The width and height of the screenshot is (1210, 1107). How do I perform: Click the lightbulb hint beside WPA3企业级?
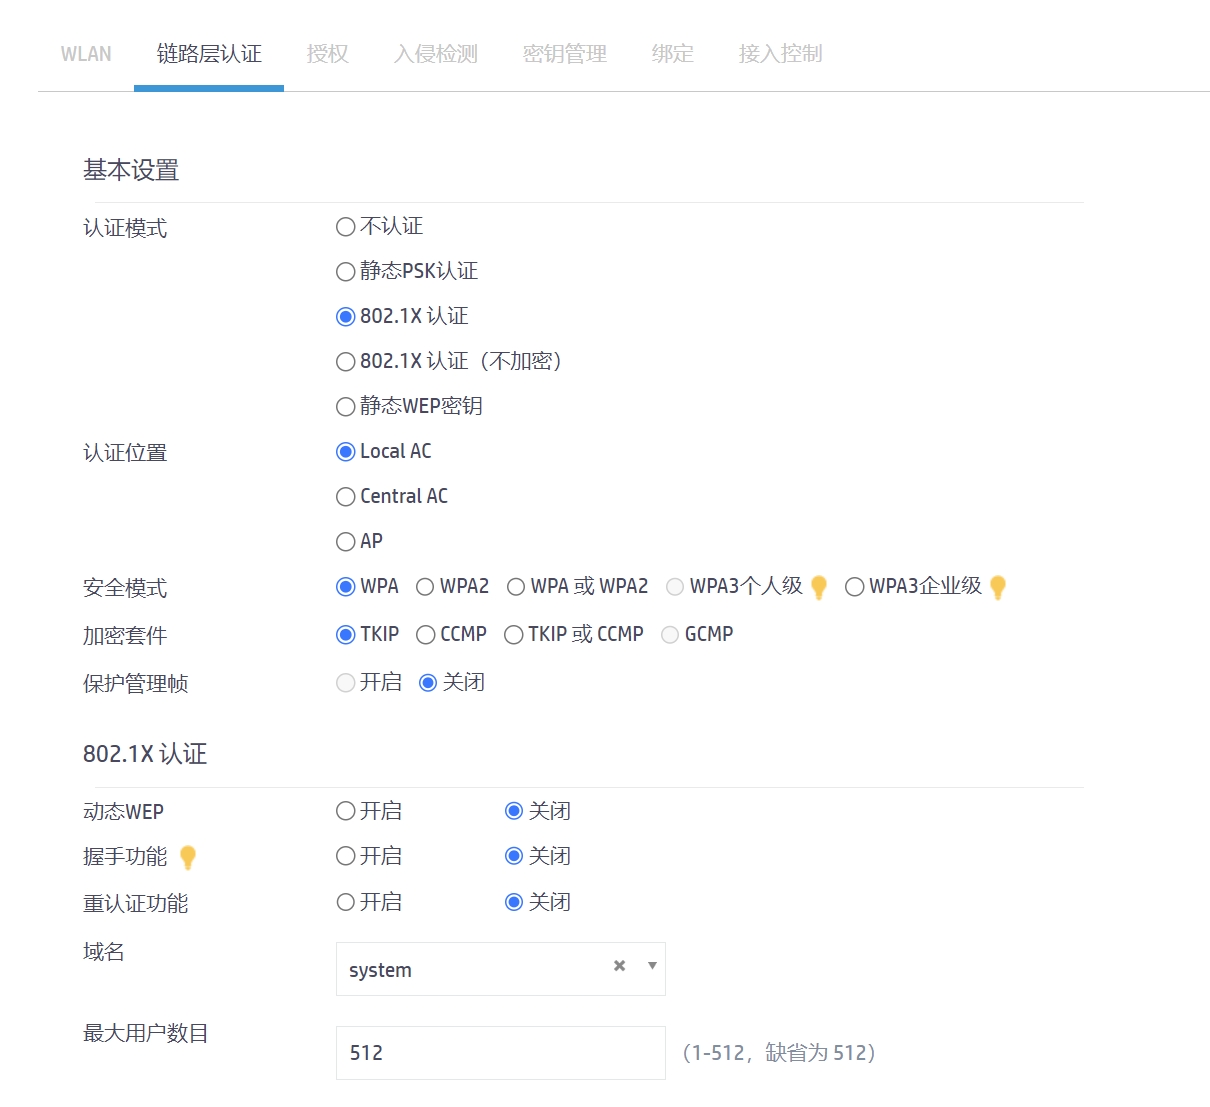click(x=997, y=587)
